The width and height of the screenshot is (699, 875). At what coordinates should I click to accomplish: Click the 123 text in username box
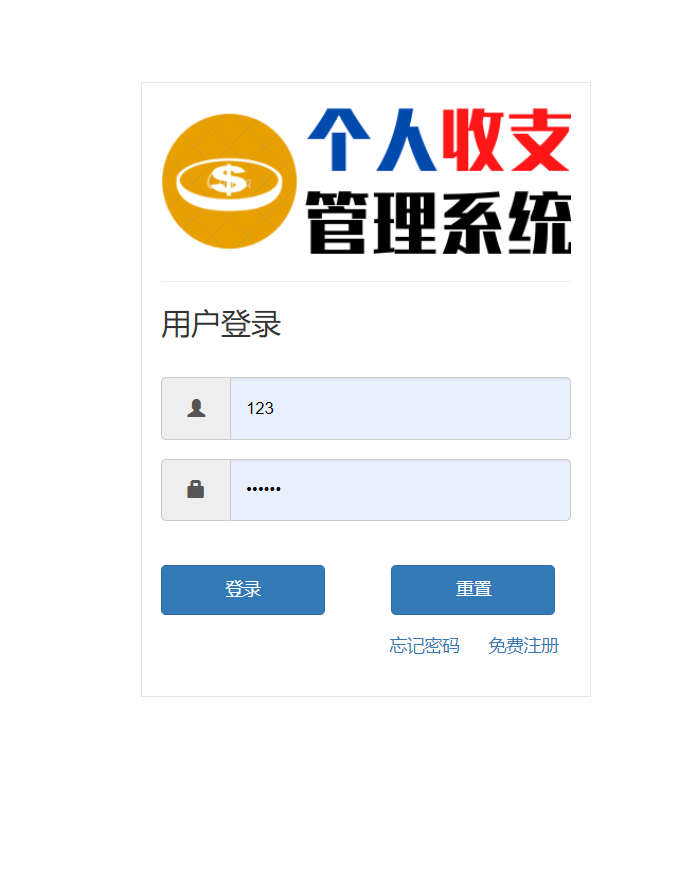(260, 408)
